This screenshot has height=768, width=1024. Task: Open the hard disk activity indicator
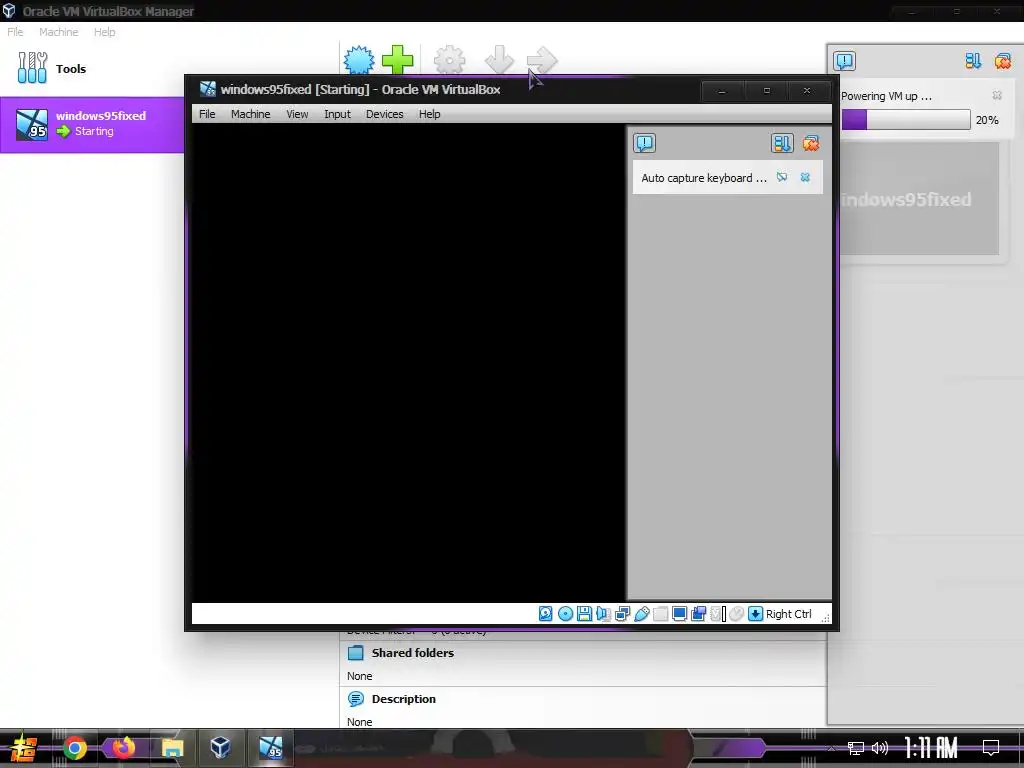click(x=545, y=614)
